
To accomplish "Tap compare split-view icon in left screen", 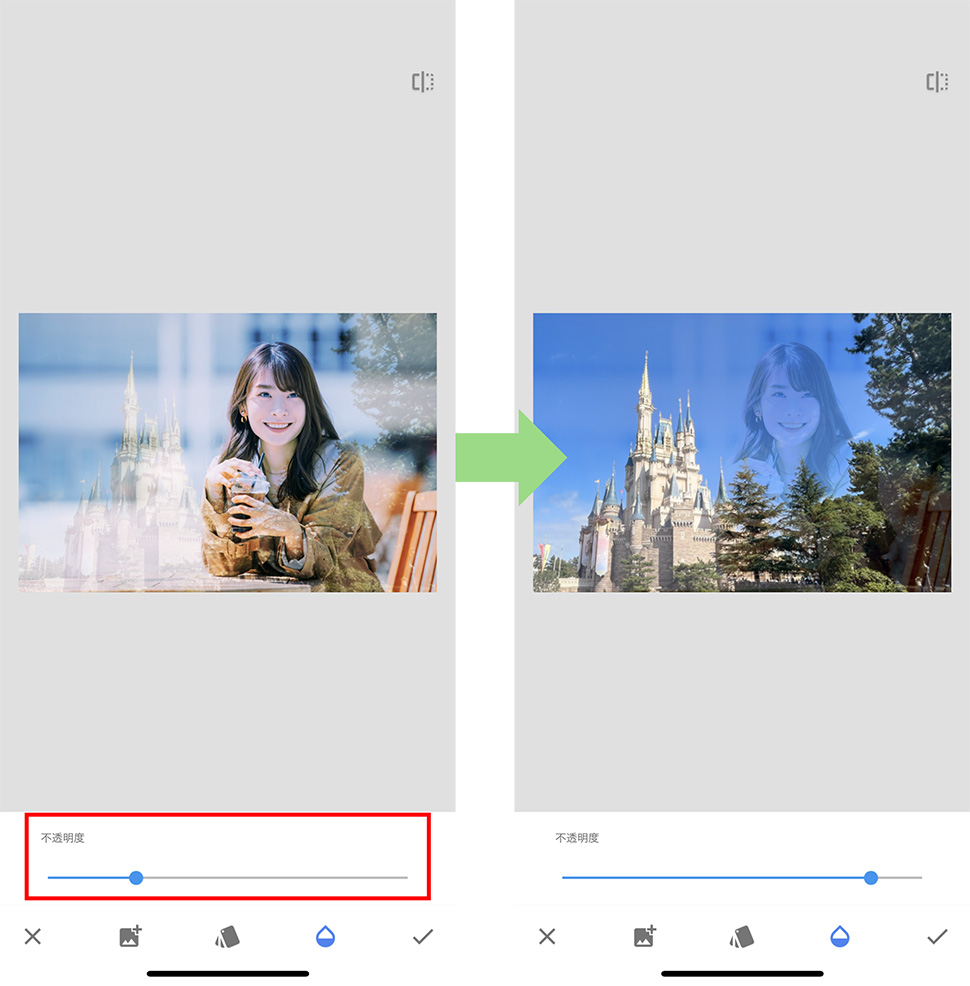I will pos(422,82).
